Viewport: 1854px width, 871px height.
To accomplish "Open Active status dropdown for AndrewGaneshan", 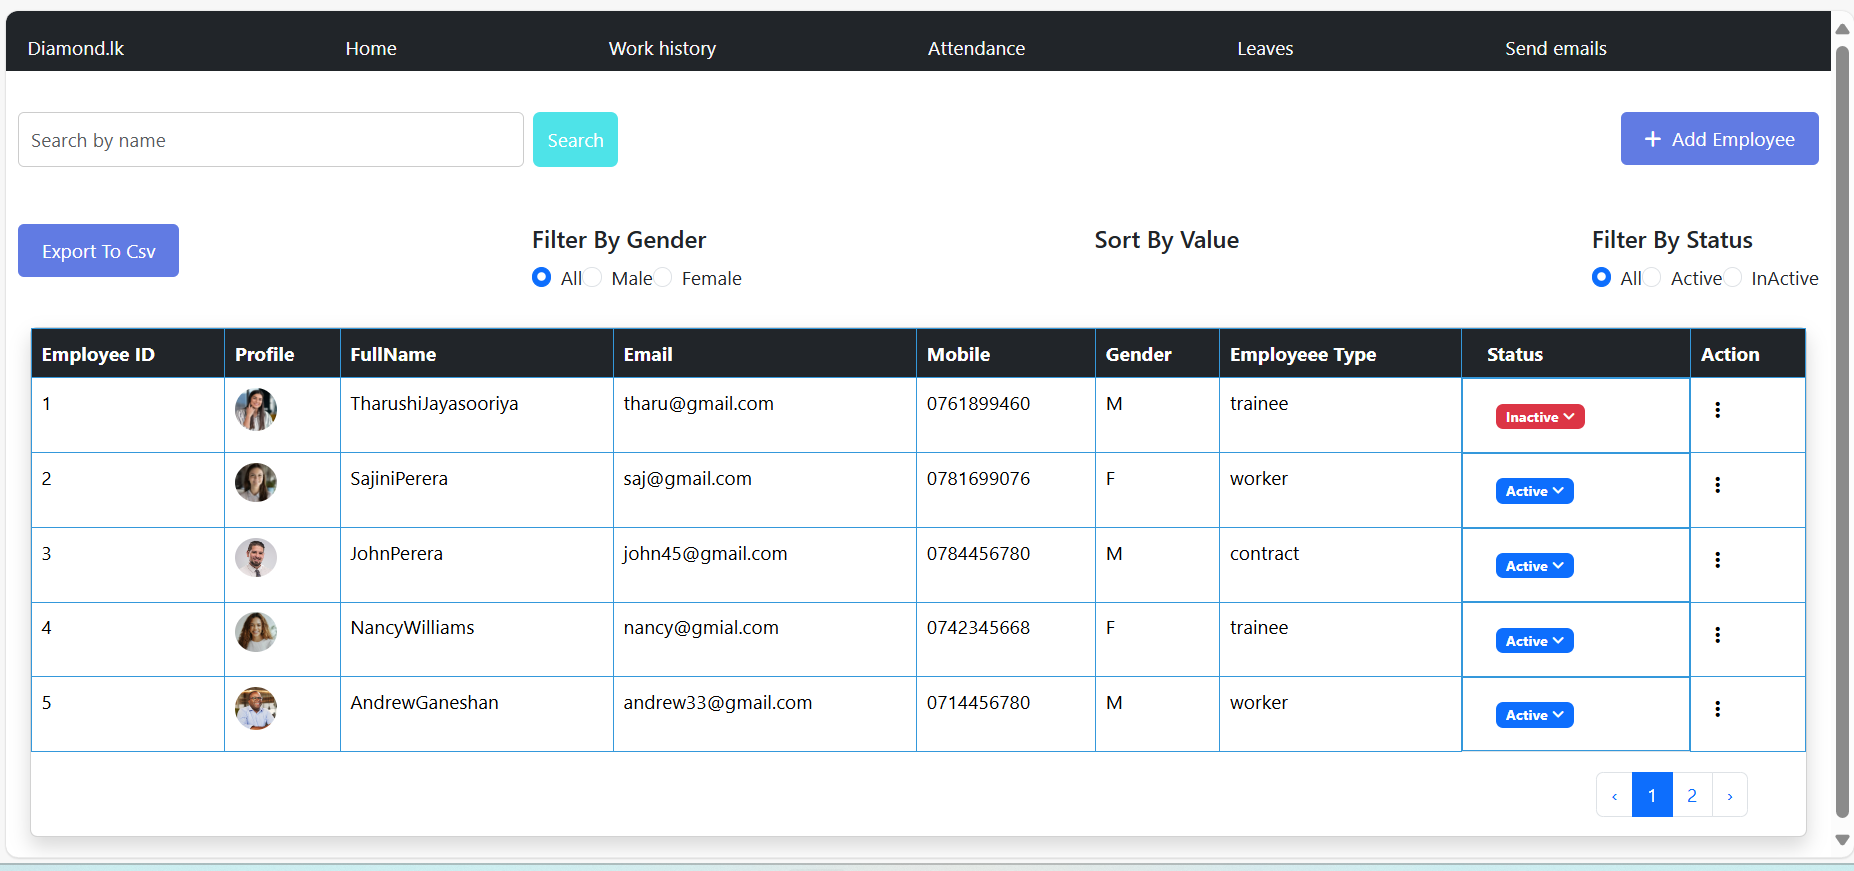I will [x=1534, y=715].
